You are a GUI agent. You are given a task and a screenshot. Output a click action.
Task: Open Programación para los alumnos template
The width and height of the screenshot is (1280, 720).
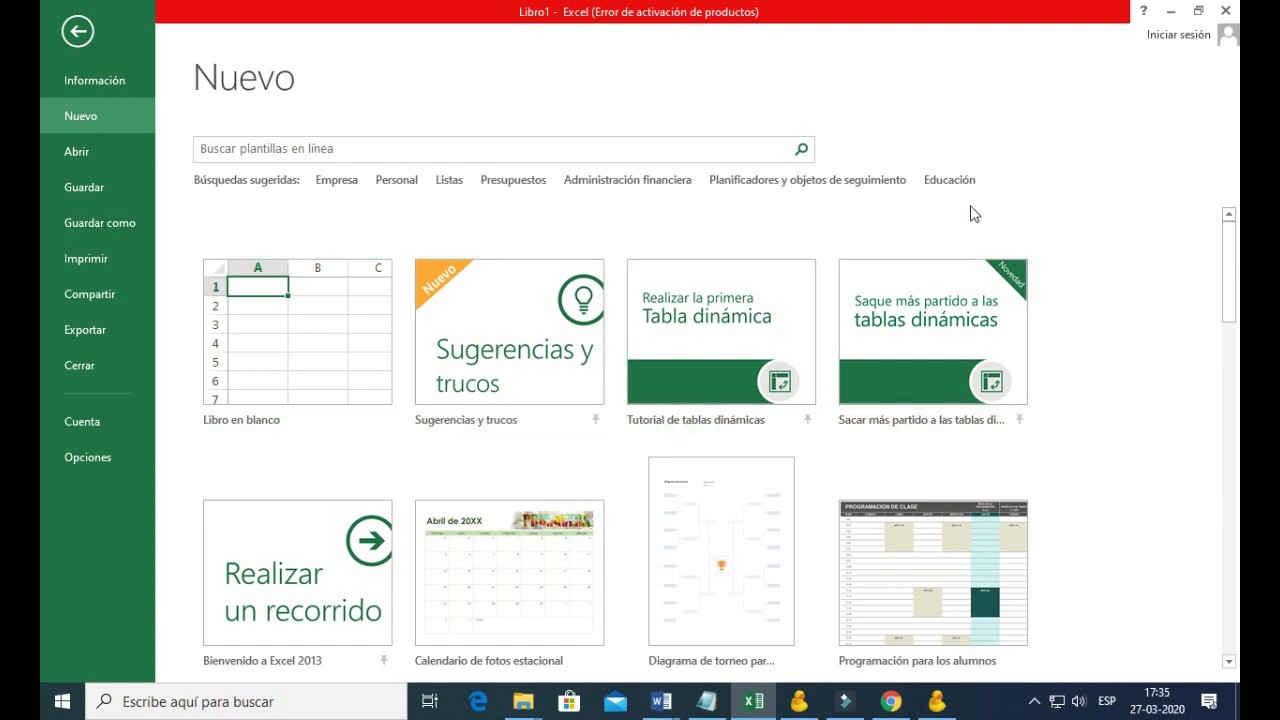pyautogui.click(x=933, y=573)
